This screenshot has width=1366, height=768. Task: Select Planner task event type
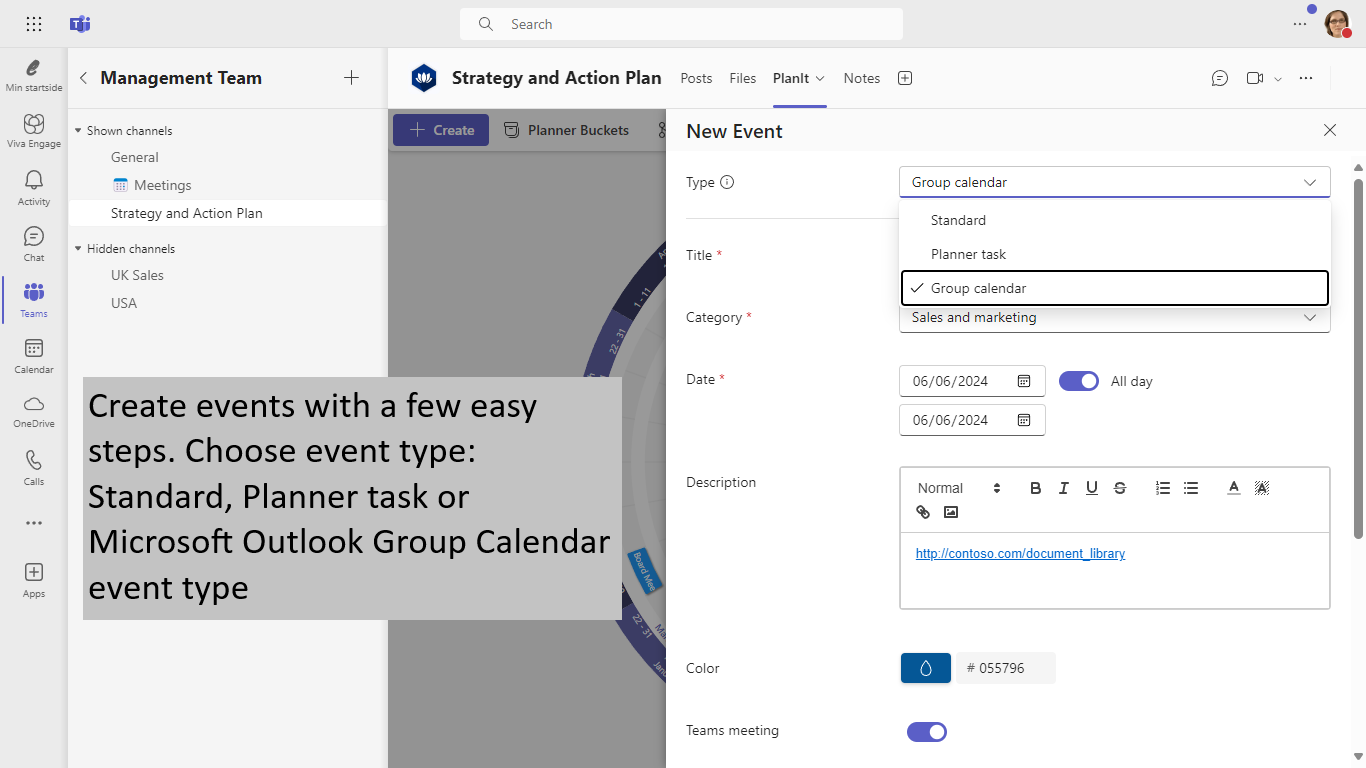pos(1115,254)
